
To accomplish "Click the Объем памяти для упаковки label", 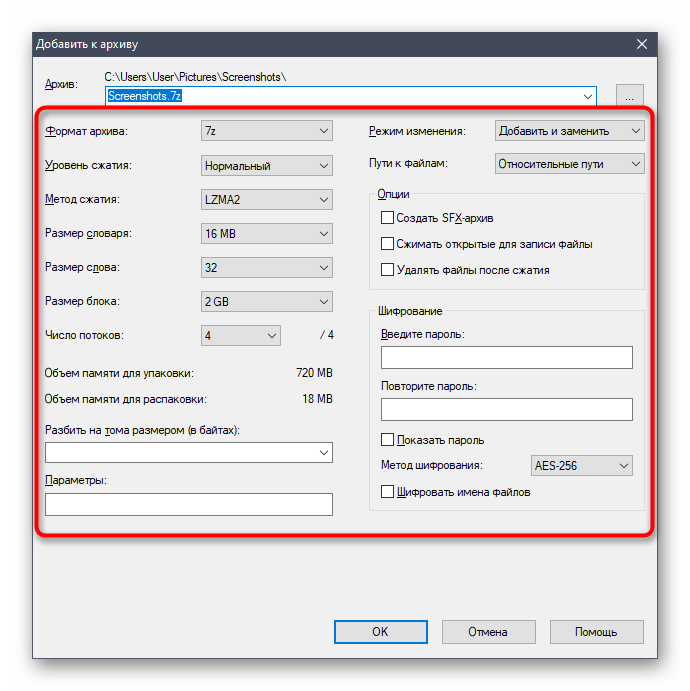I will tap(119, 373).
